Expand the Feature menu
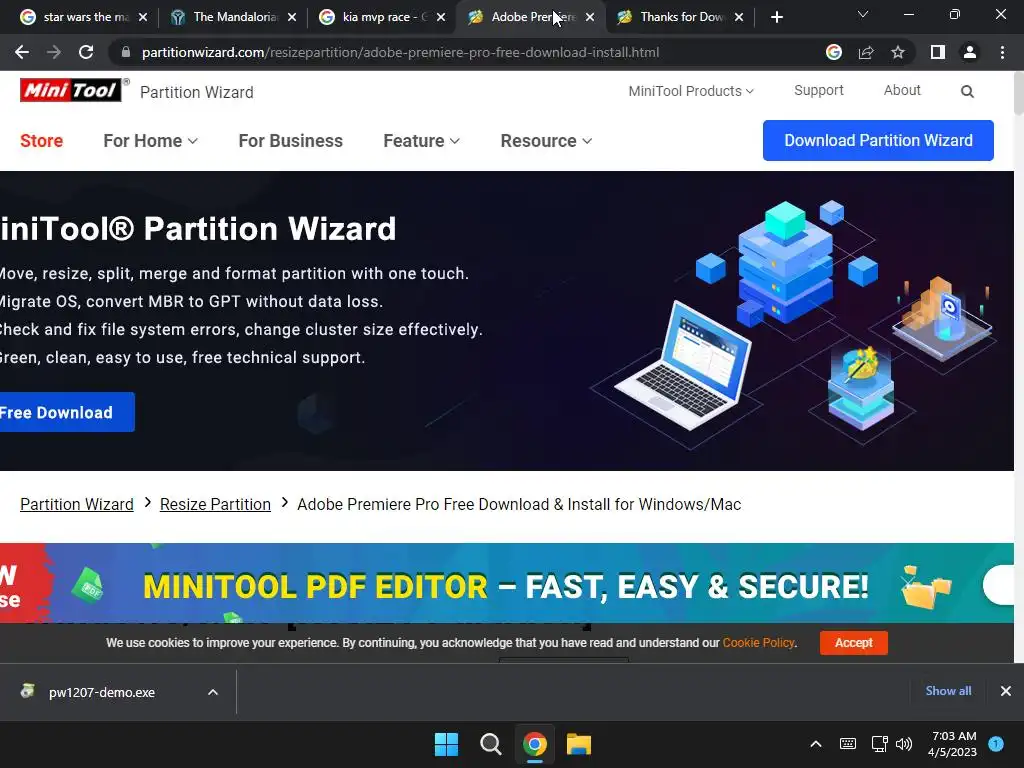 (421, 140)
